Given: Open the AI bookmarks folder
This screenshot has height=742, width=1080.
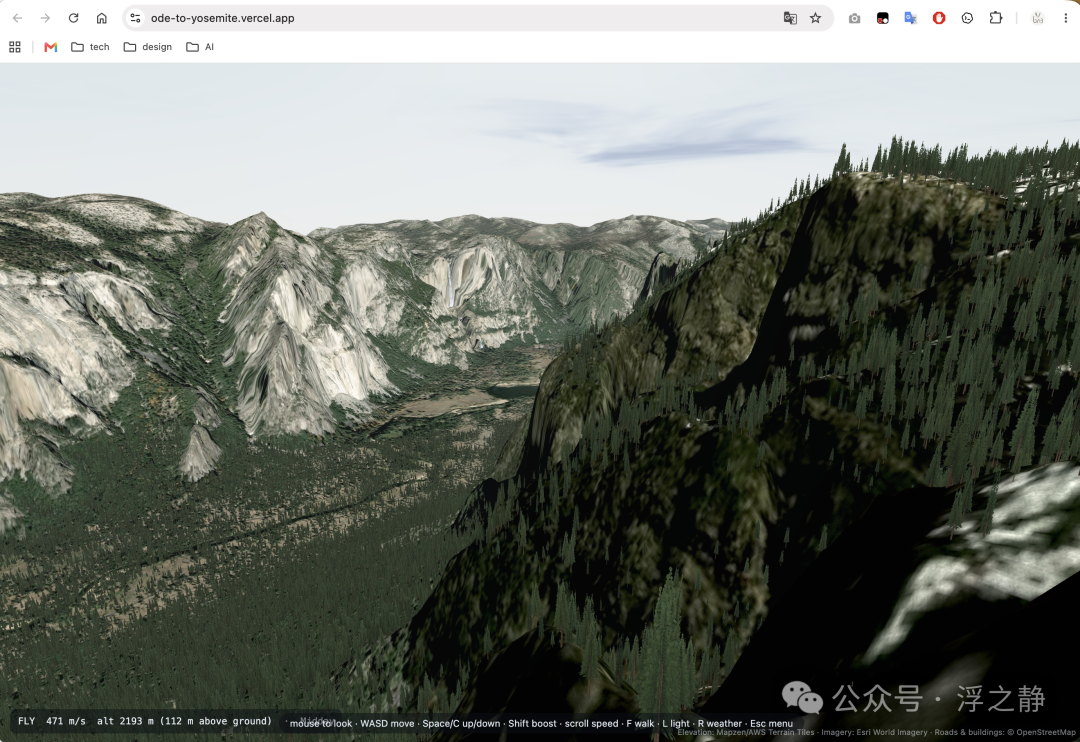Looking at the screenshot, I should click(x=200, y=47).
